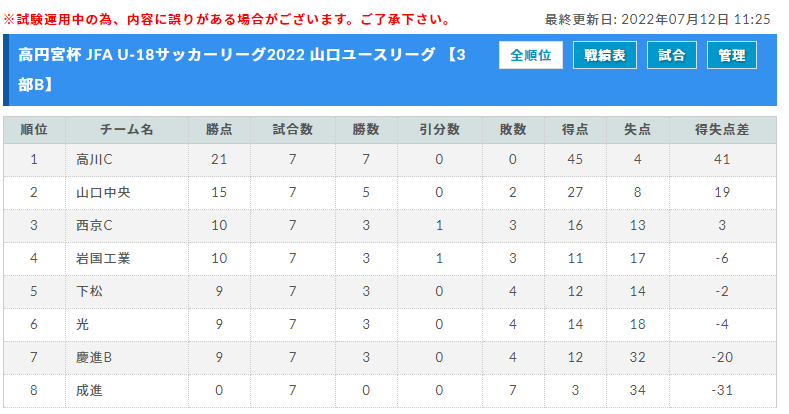This screenshot has height=414, width=789.
Task: Click the 試合数 column header
Action: 293,130
